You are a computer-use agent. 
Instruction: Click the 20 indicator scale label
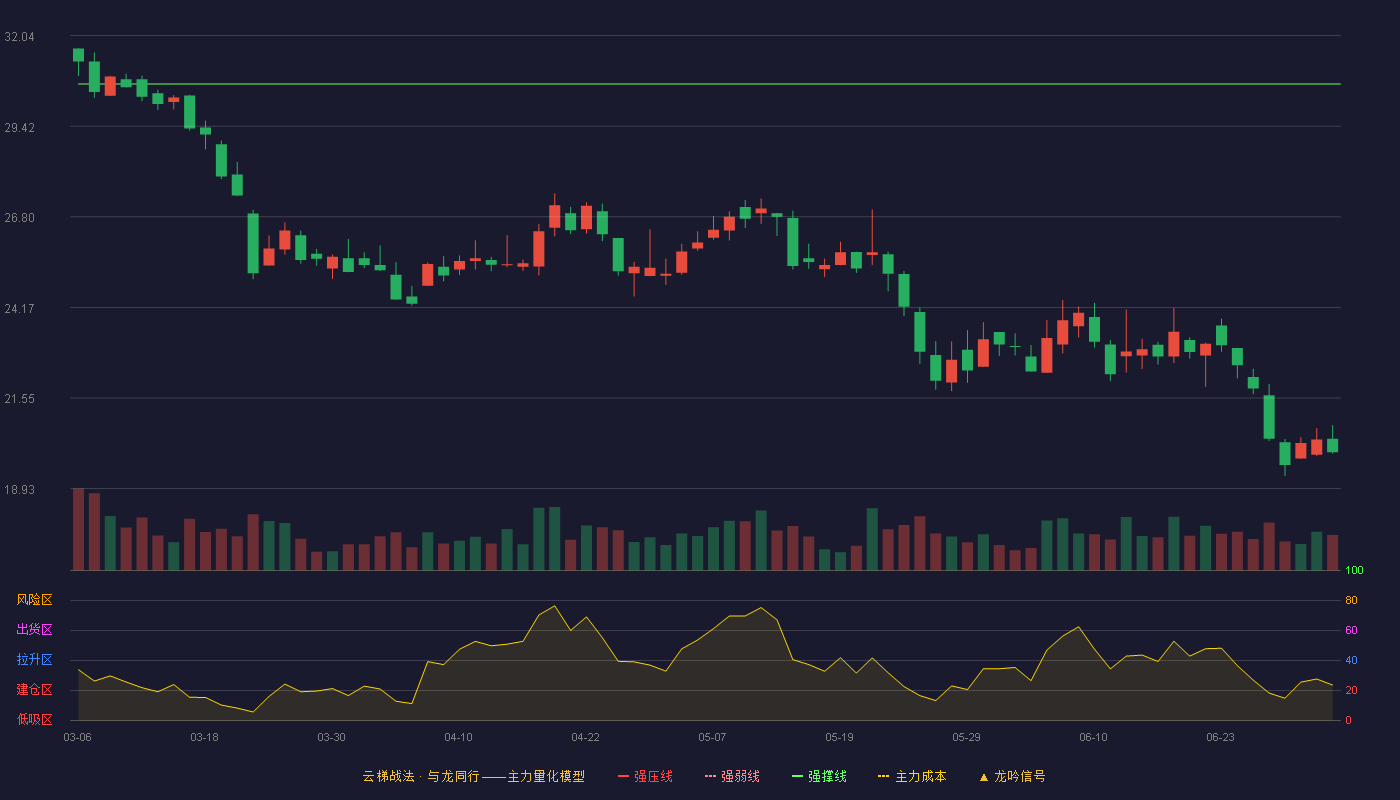point(1351,690)
